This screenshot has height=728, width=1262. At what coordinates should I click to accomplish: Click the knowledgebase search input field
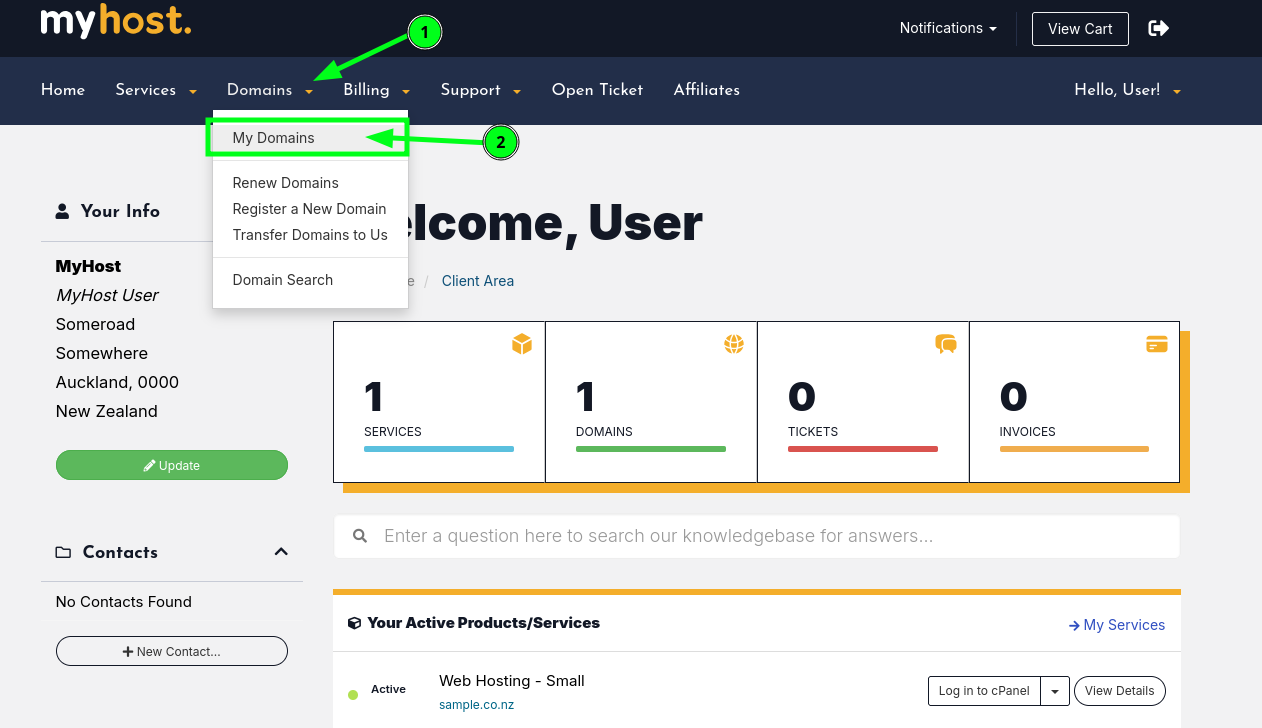[x=770, y=537]
